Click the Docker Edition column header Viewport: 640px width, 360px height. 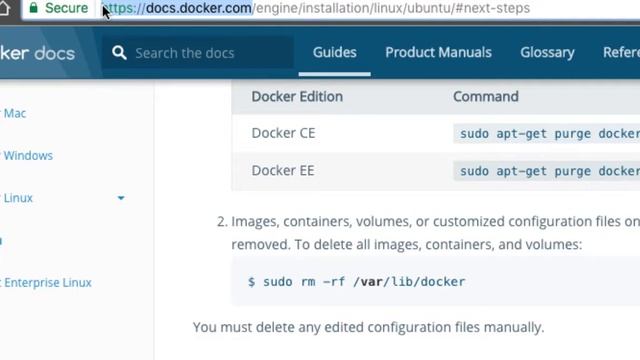tap(297, 97)
